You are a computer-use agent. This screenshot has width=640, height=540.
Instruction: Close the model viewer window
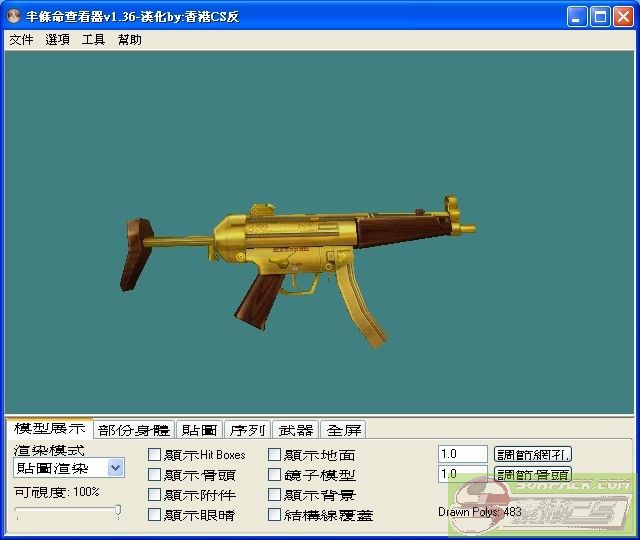(x=623, y=17)
